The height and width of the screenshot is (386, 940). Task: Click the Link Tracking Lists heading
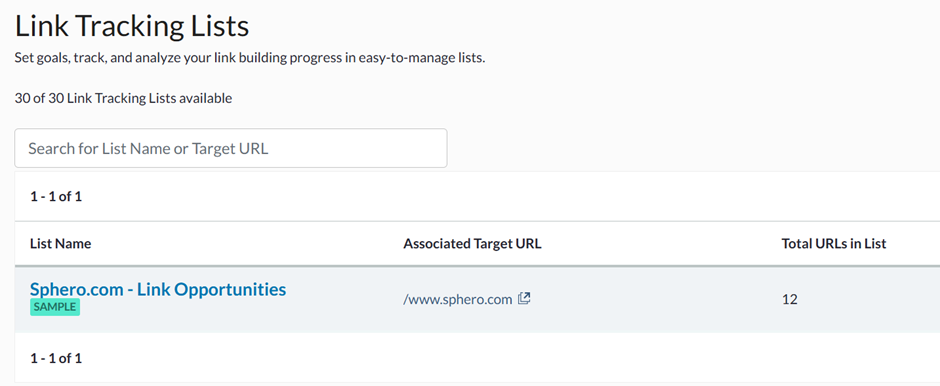click(x=132, y=27)
